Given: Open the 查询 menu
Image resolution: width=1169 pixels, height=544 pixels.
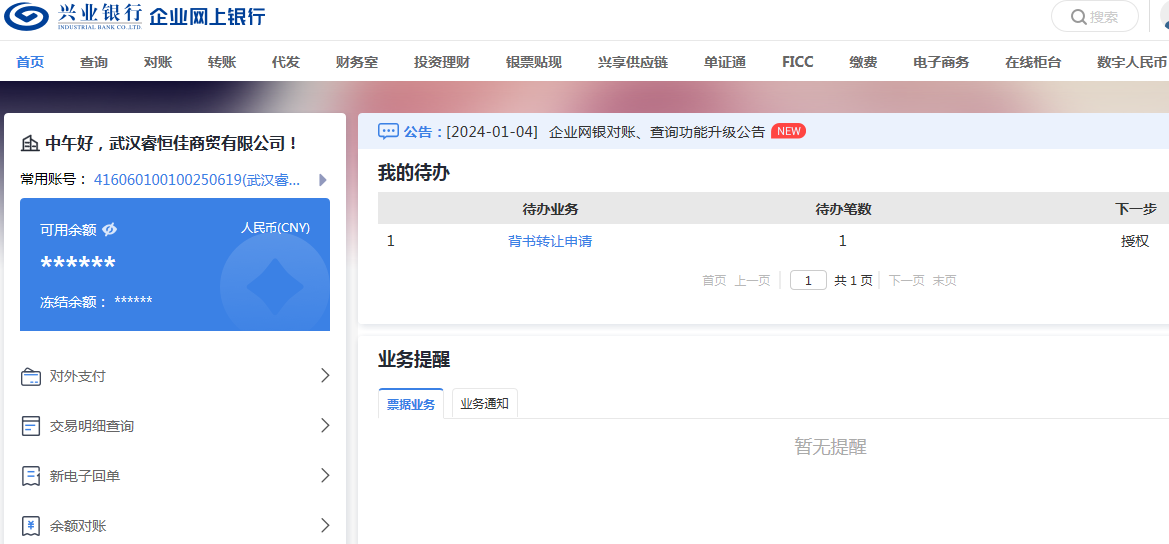Looking at the screenshot, I should pyautogui.click(x=94, y=63).
